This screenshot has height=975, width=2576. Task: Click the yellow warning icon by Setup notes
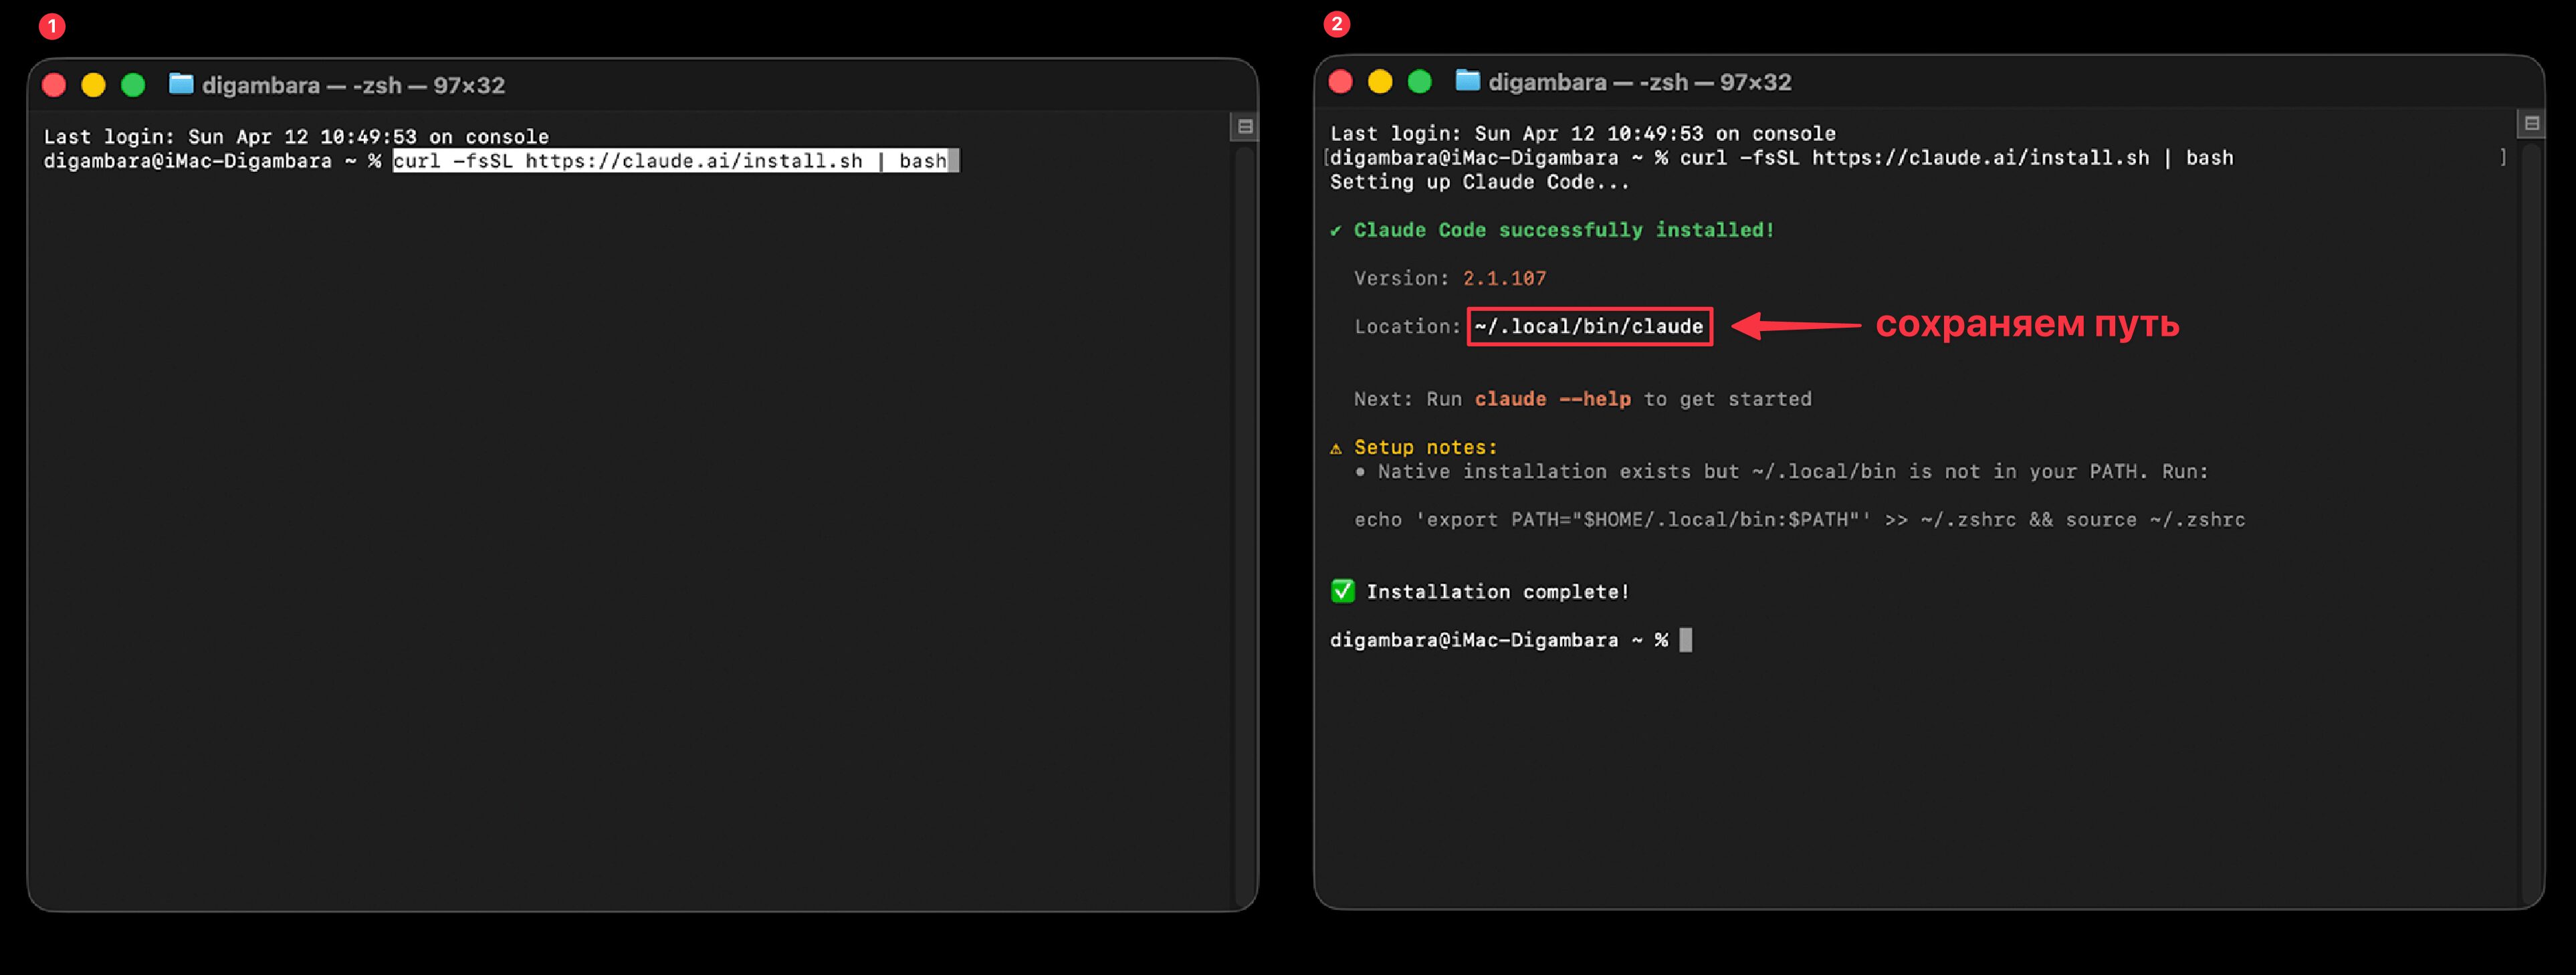[1336, 448]
